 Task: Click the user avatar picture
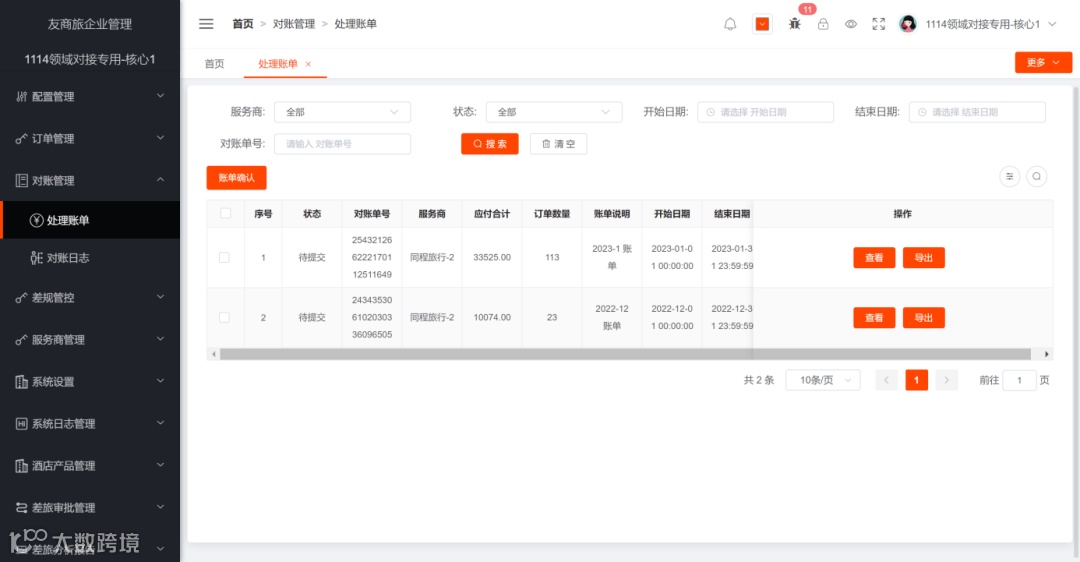pos(908,24)
